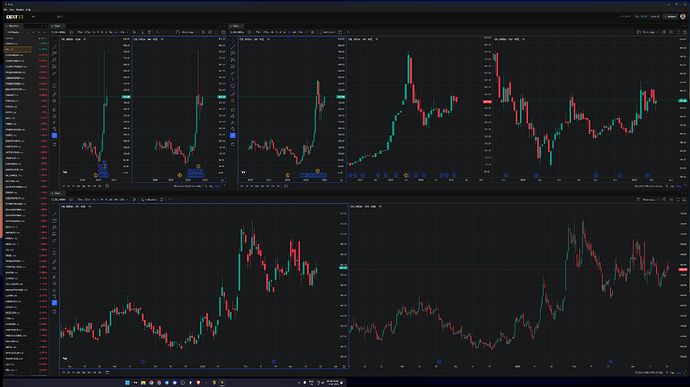This screenshot has width=690, height=387.
Task: Click the Indicators button in top-right chart toolbar
Action: [x=327, y=32]
